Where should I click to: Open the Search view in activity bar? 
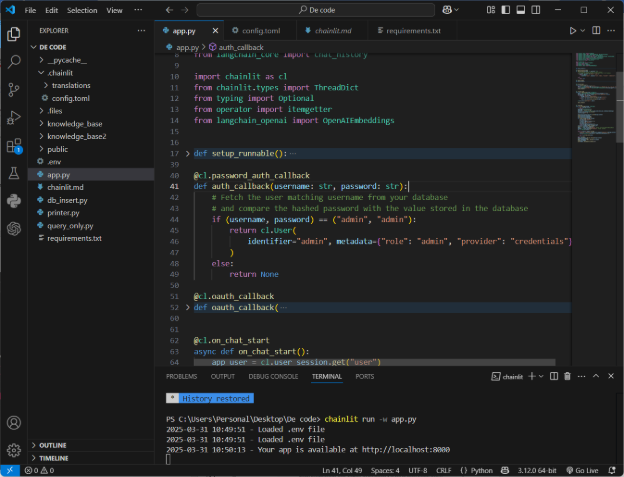pos(14,61)
